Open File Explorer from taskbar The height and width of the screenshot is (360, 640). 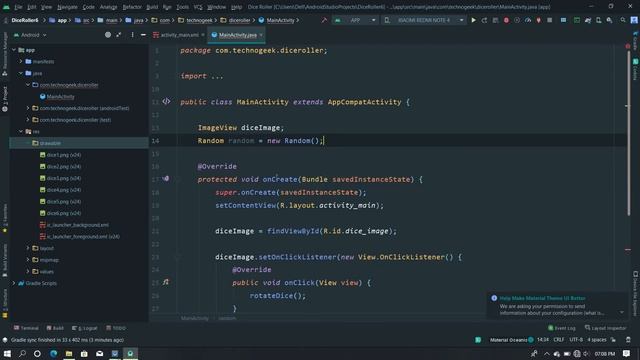point(69,353)
